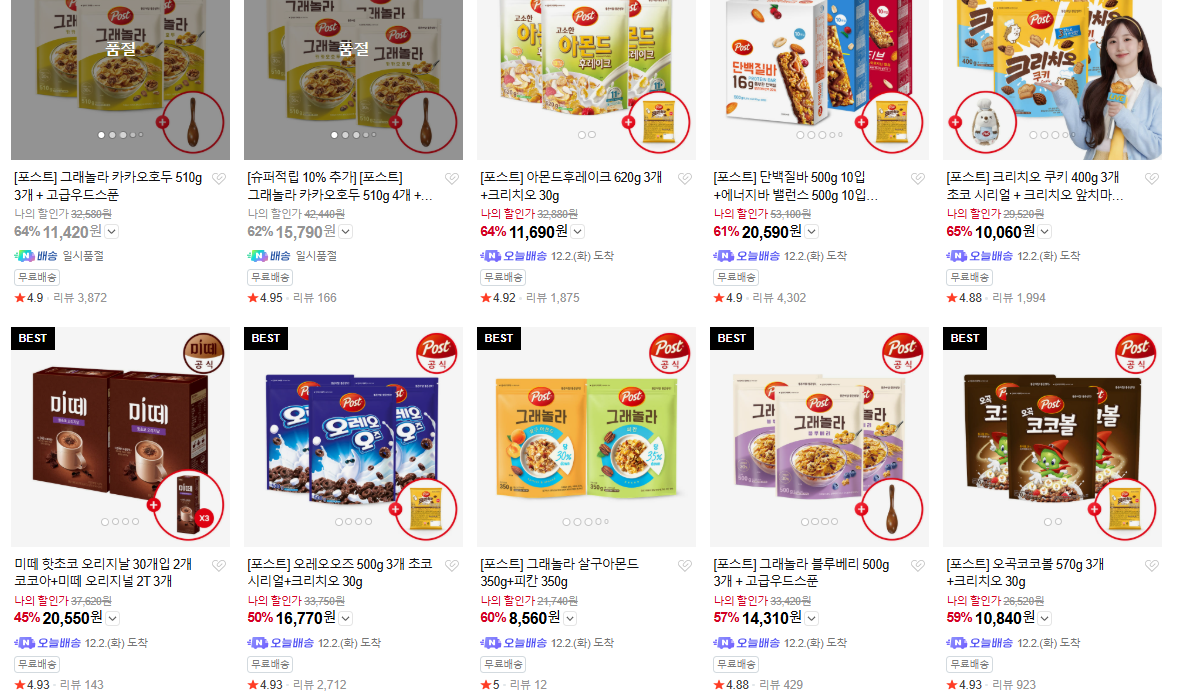The image size is (1188, 698).
Task: Click the bonus gift circle on the 오곡코코볼 image
Action: click(1125, 509)
